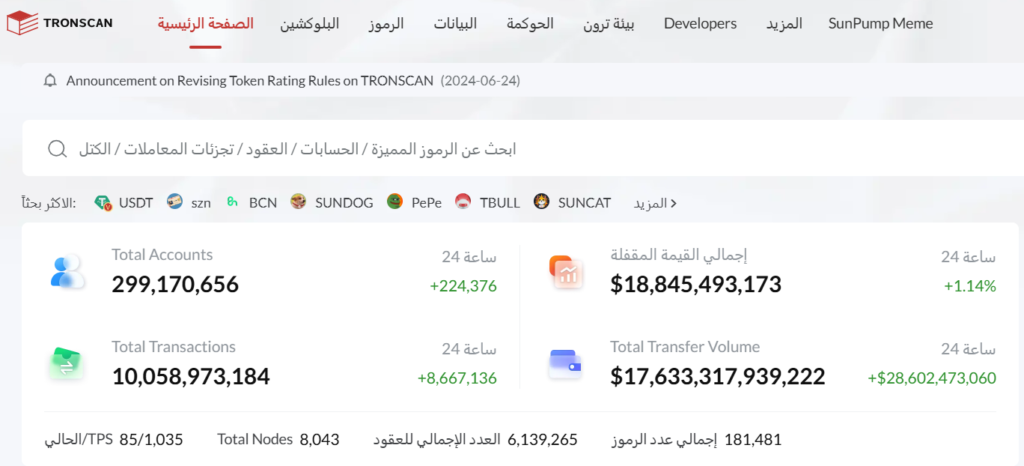1024x466 pixels.
Task: Click the Total Accounts value 299,170,656
Action: (175, 285)
